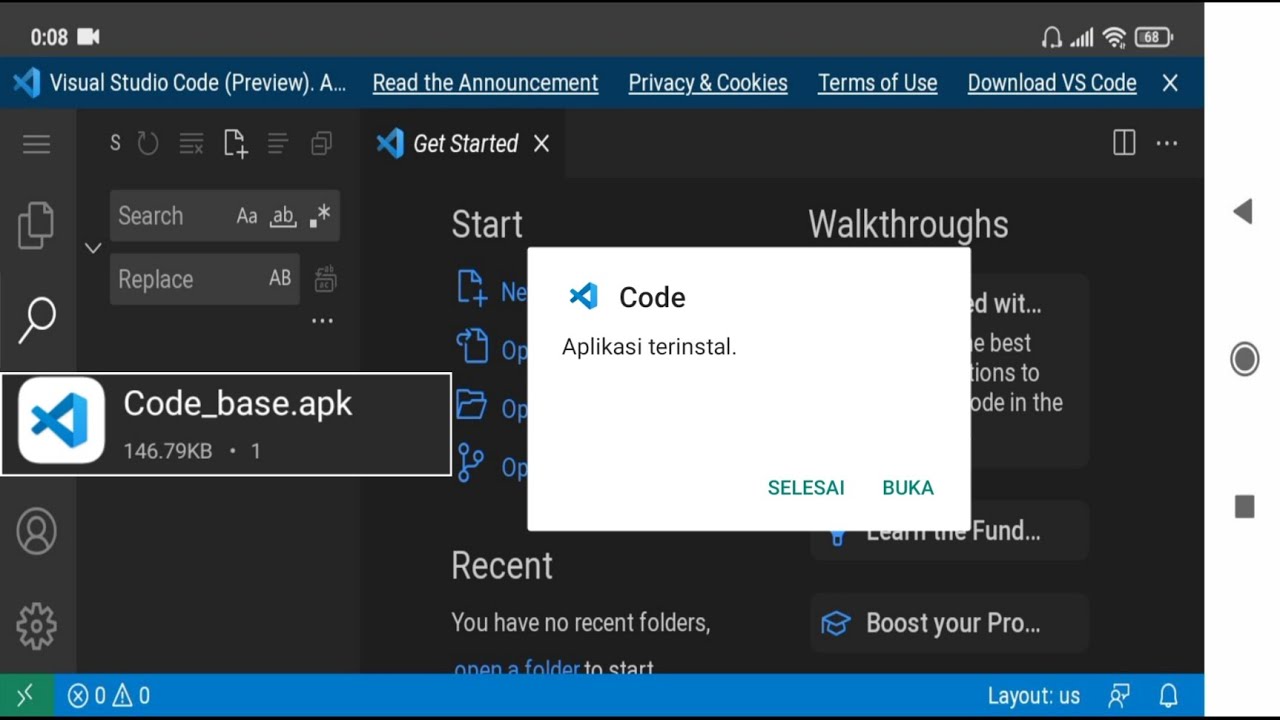Click the open a folder link
This screenshot has width=1280, height=720.
(x=517, y=668)
